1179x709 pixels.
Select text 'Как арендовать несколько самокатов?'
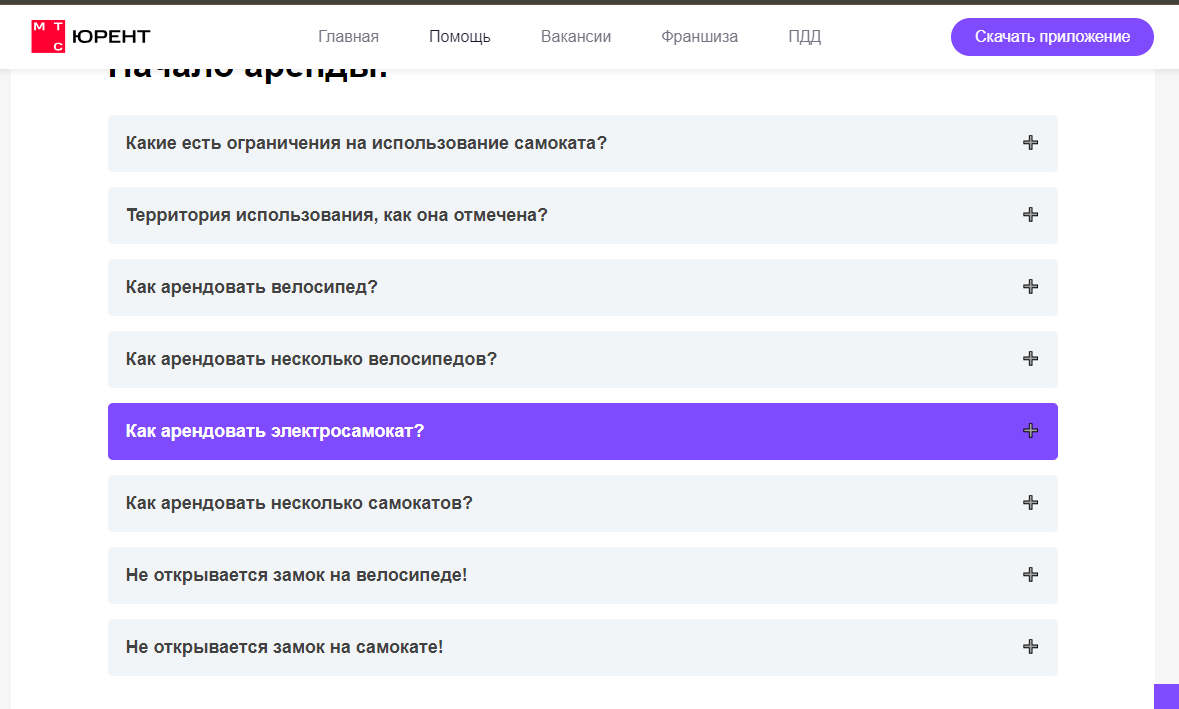(x=299, y=503)
